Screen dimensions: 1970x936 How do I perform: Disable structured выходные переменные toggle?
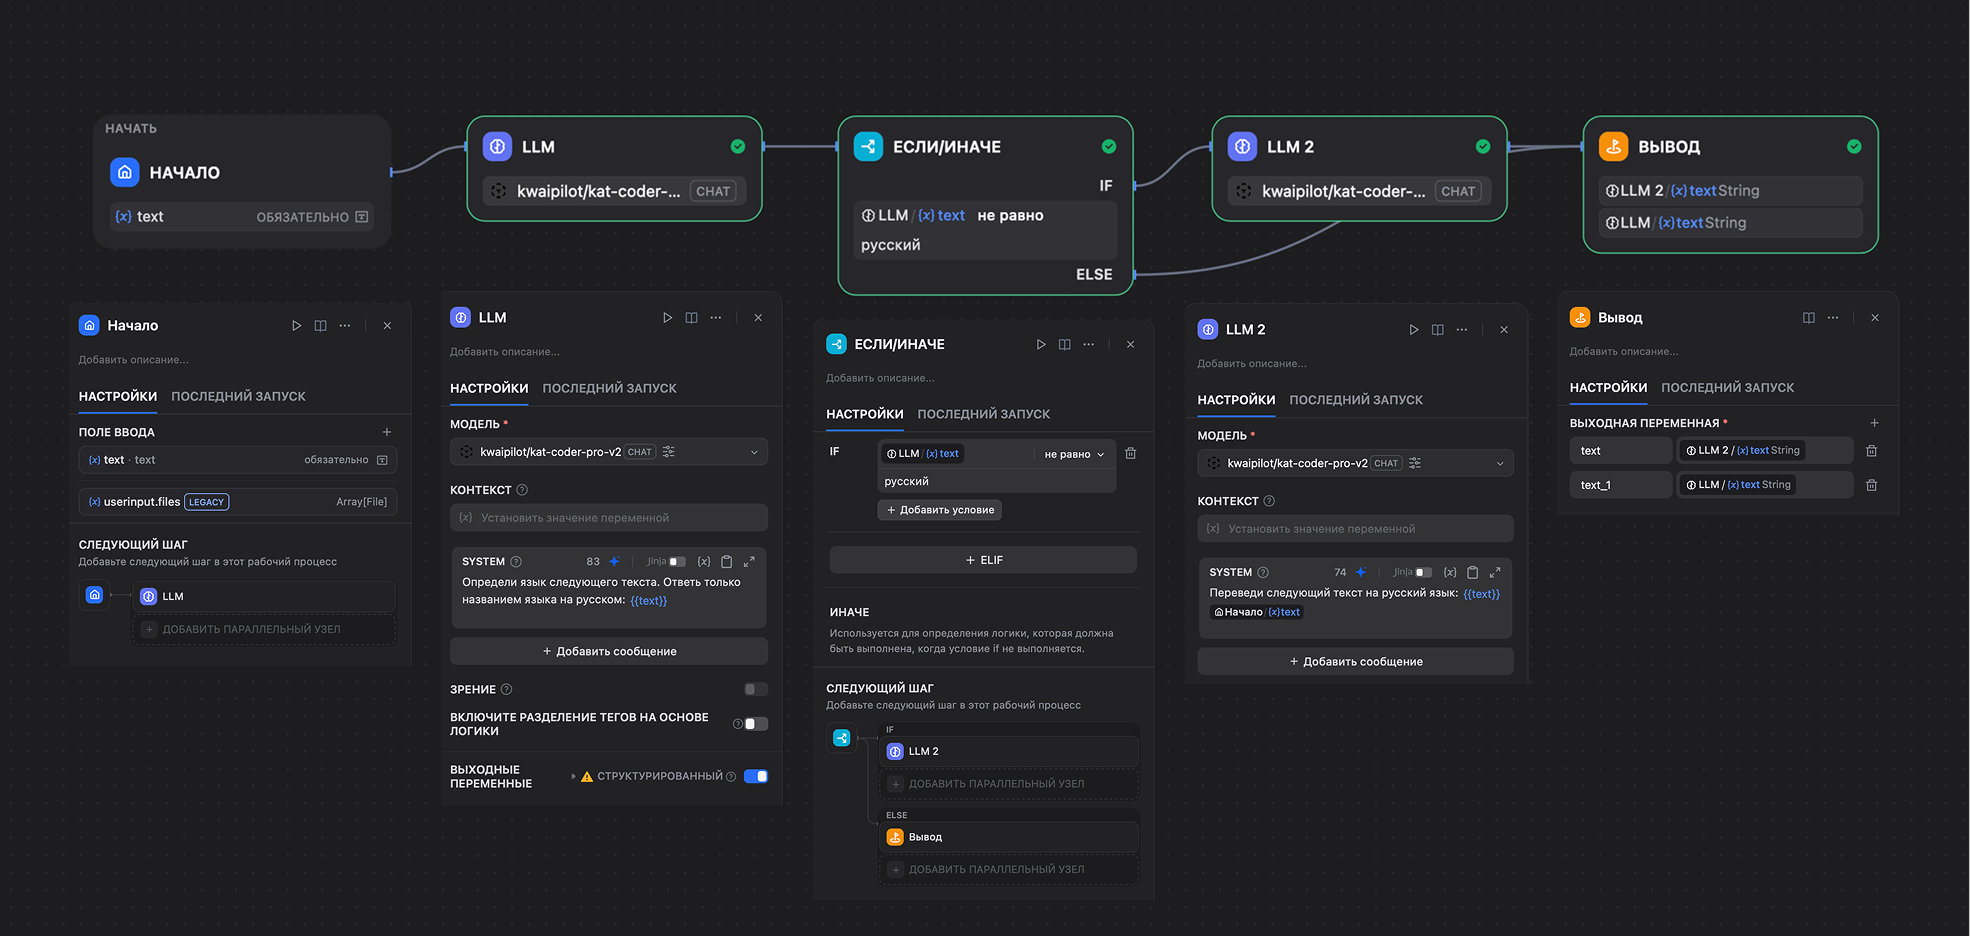pyautogui.click(x=756, y=776)
